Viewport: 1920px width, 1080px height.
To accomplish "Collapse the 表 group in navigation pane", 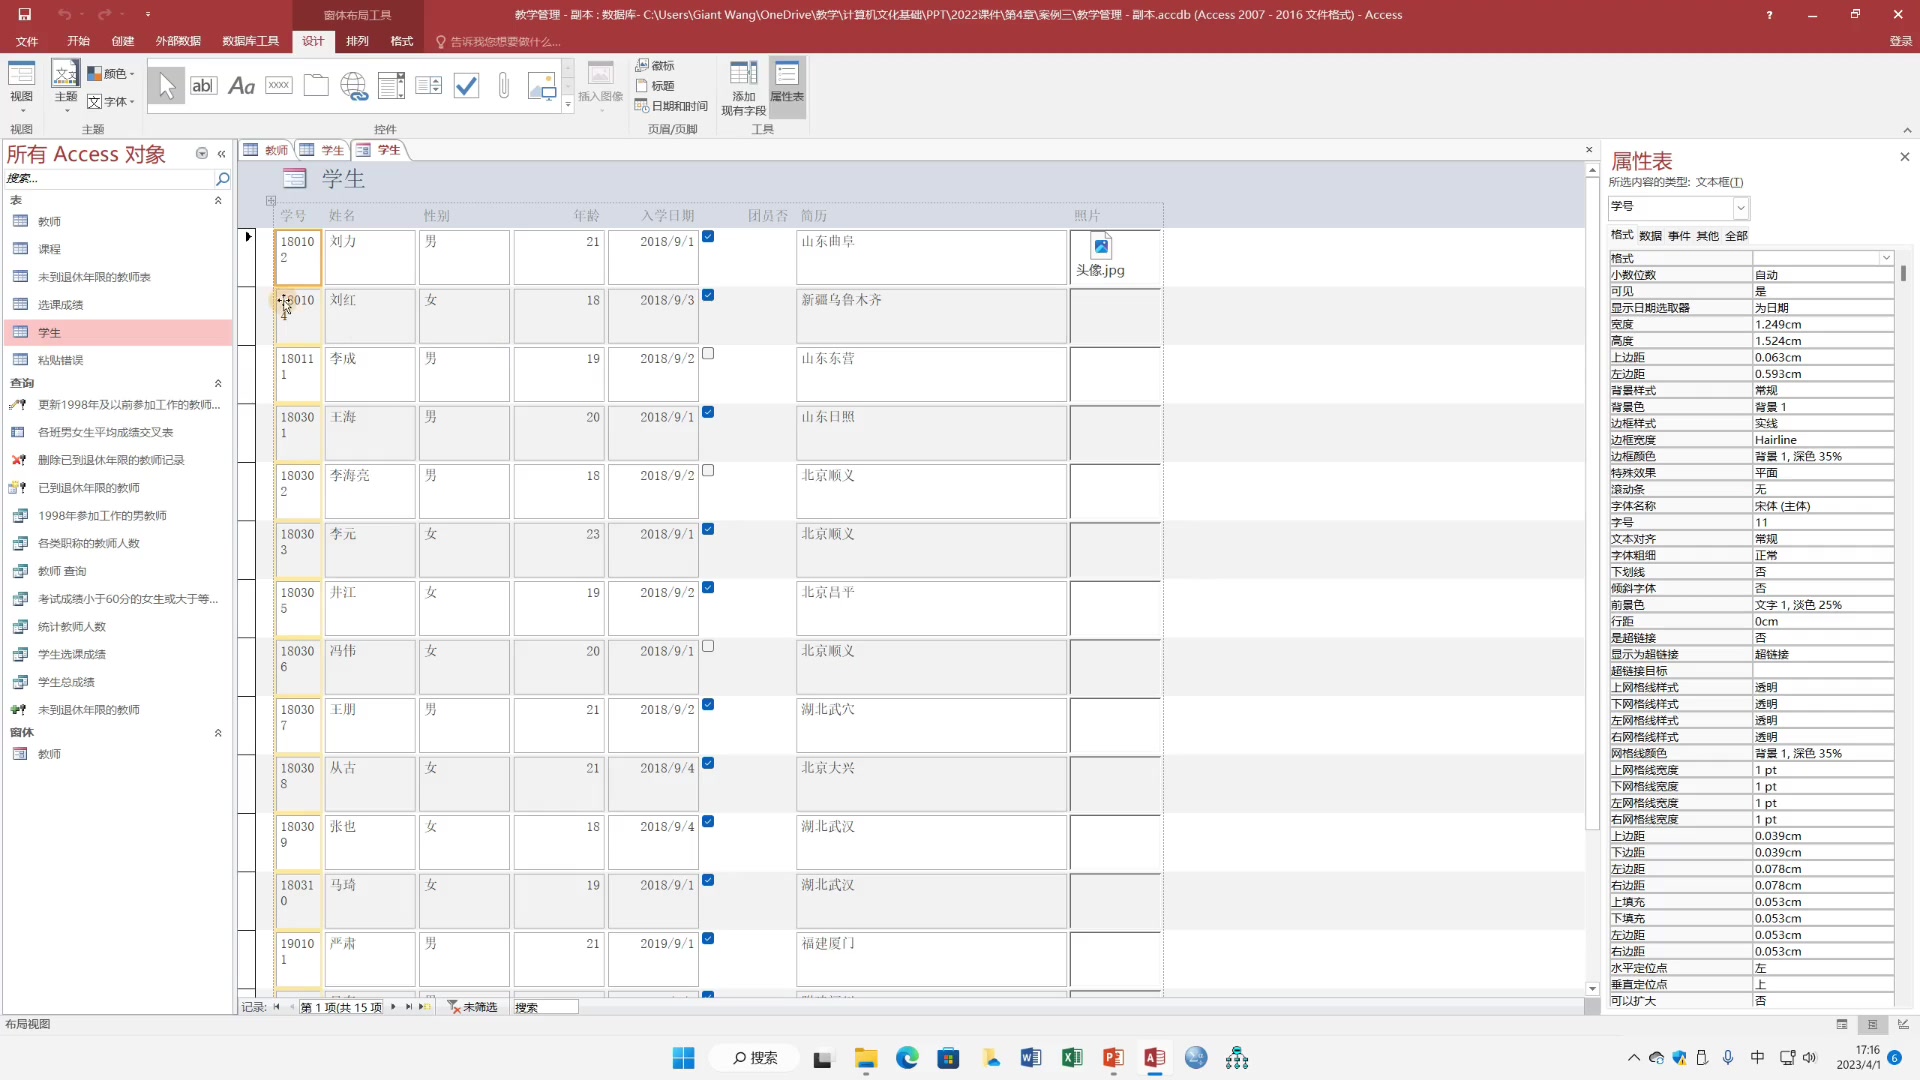I will tap(218, 201).
